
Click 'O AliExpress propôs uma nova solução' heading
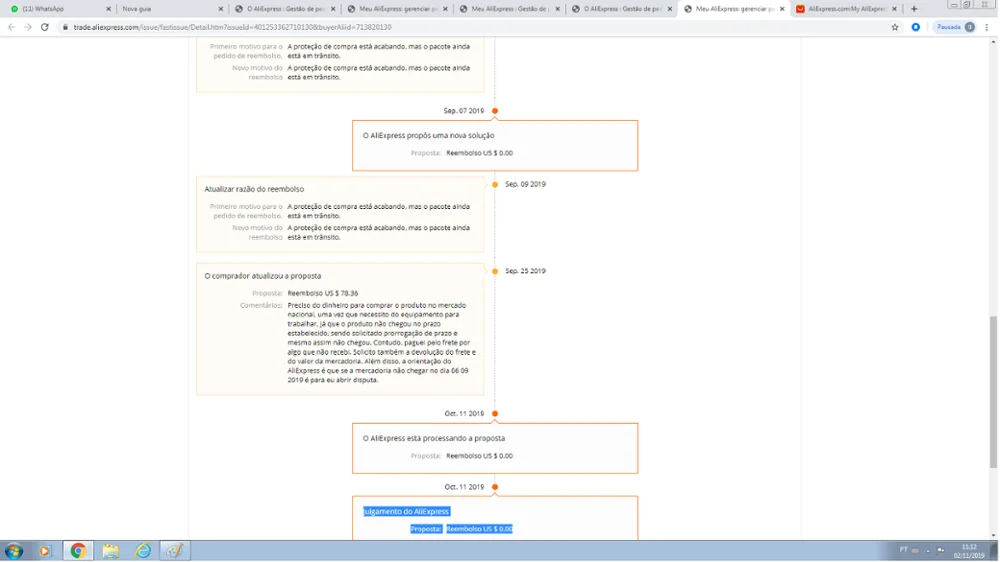coord(429,135)
